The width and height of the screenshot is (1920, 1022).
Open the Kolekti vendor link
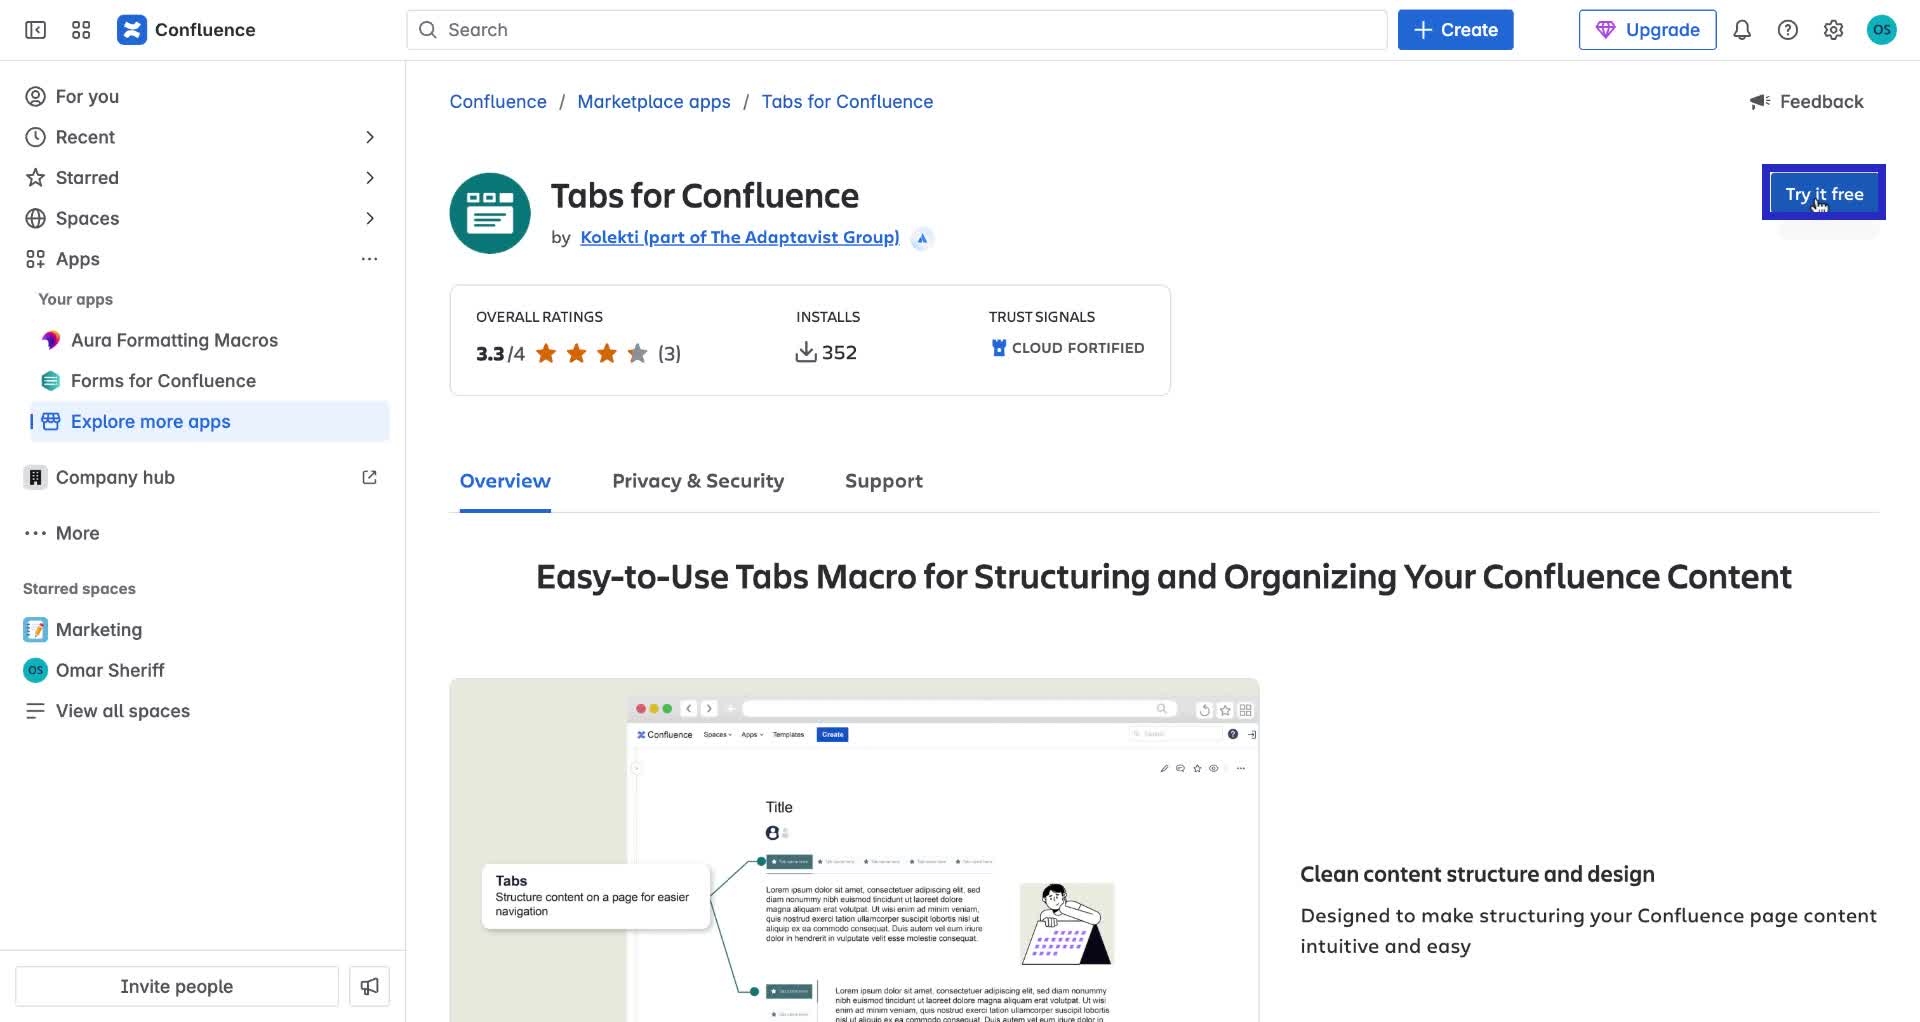tap(740, 237)
